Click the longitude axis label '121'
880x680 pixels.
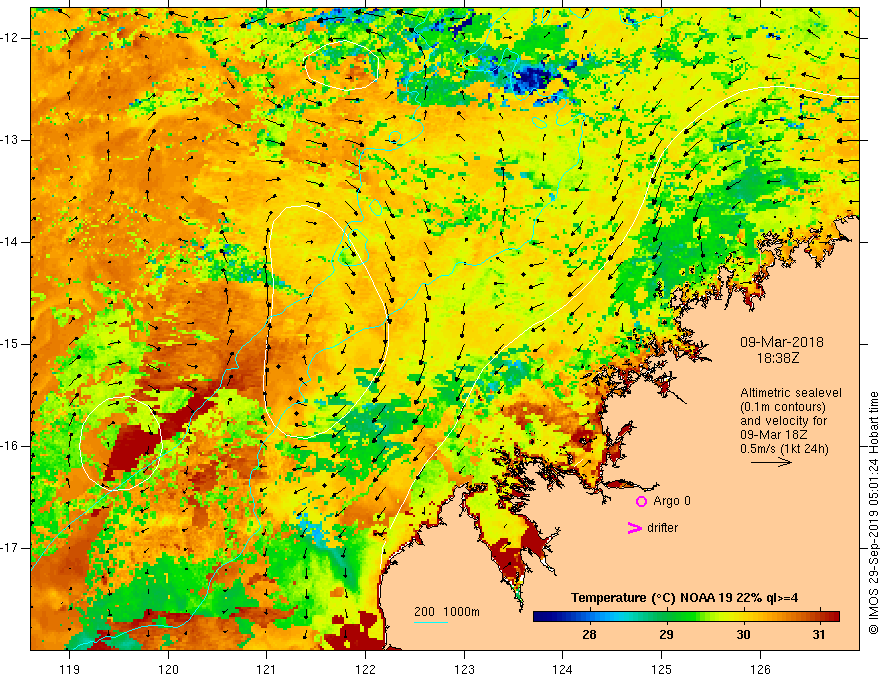pos(267,669)
